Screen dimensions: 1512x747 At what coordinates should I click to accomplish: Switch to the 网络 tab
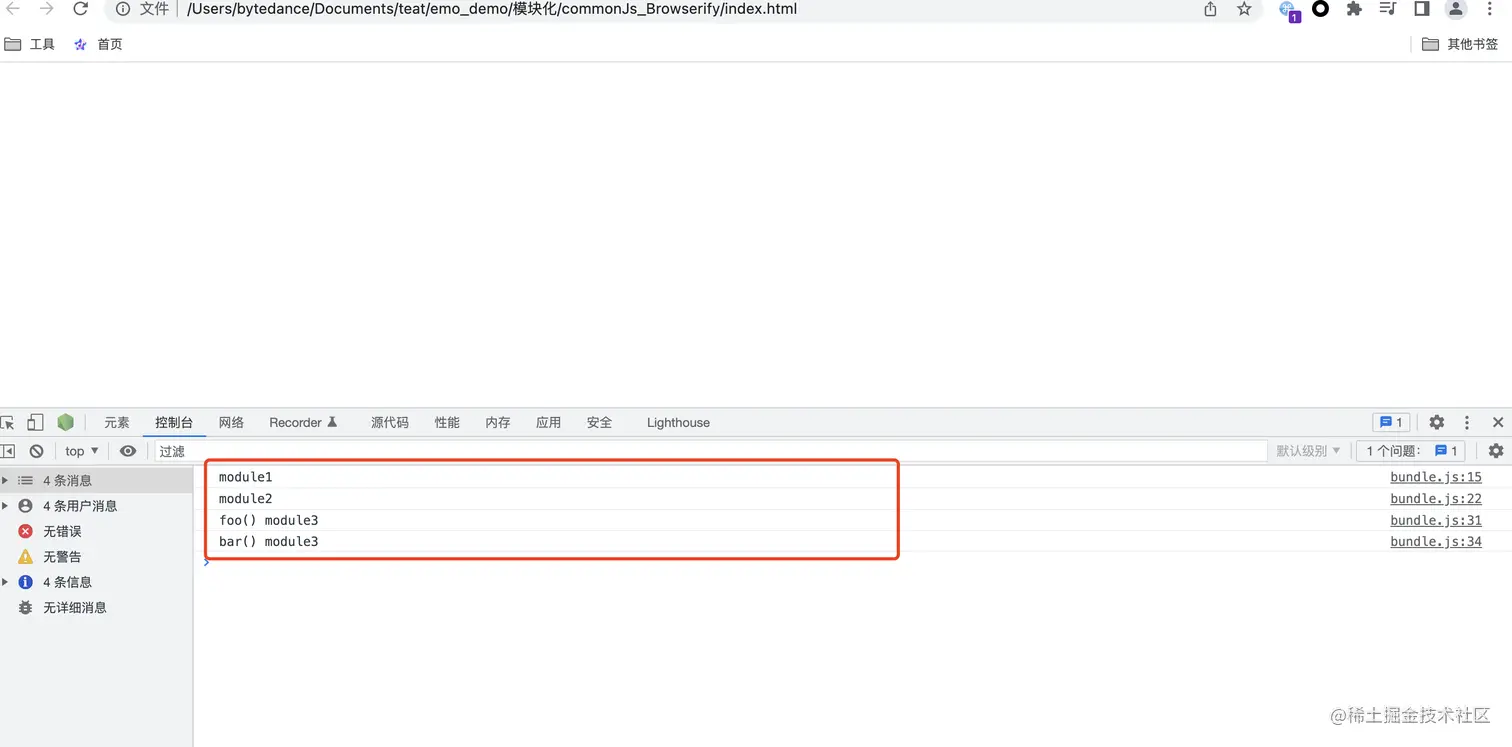pos(232,422)
